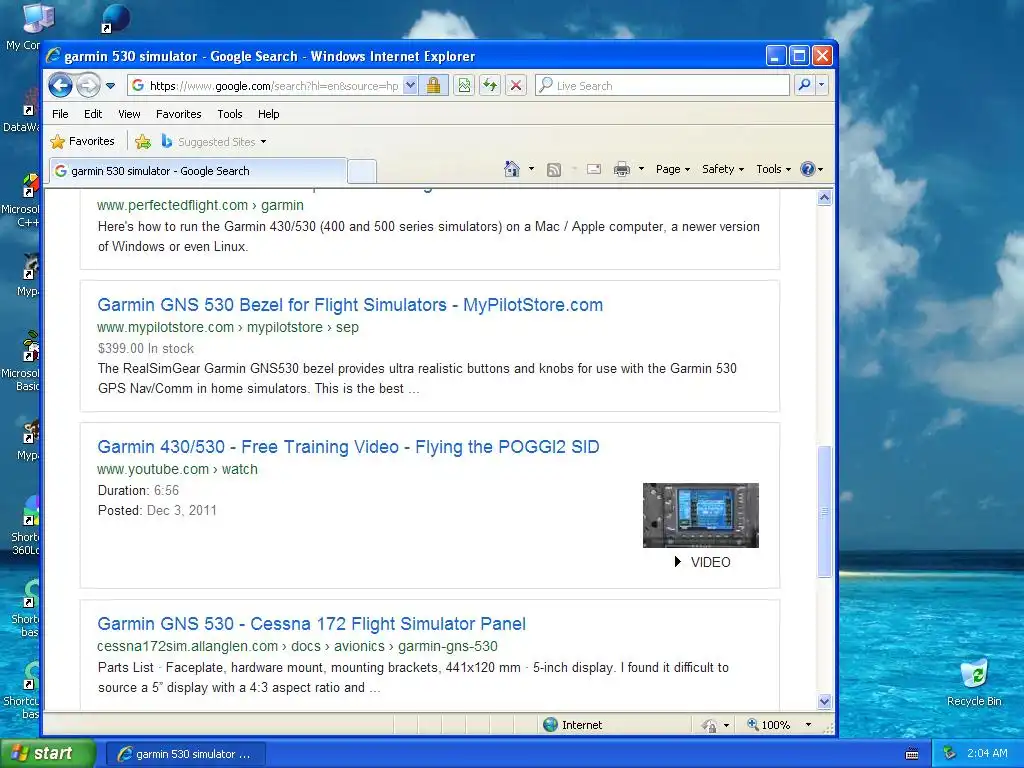Open the Garmin GNS 530 Bezel link

coord(350,305)
